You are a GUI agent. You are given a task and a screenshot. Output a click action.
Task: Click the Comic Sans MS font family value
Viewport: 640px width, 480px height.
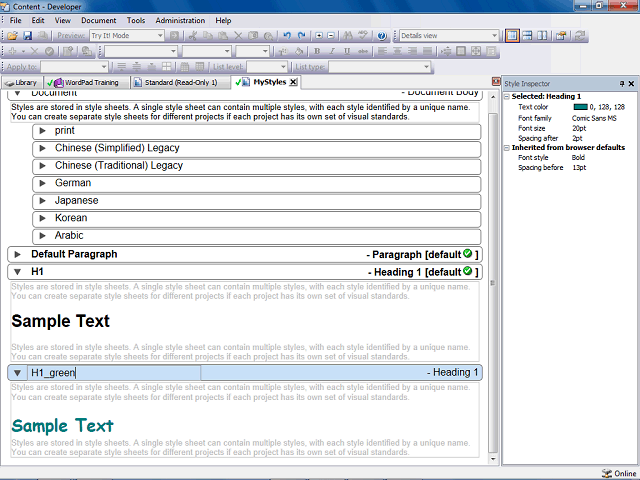pyautogui.click(x=594, y=118)
